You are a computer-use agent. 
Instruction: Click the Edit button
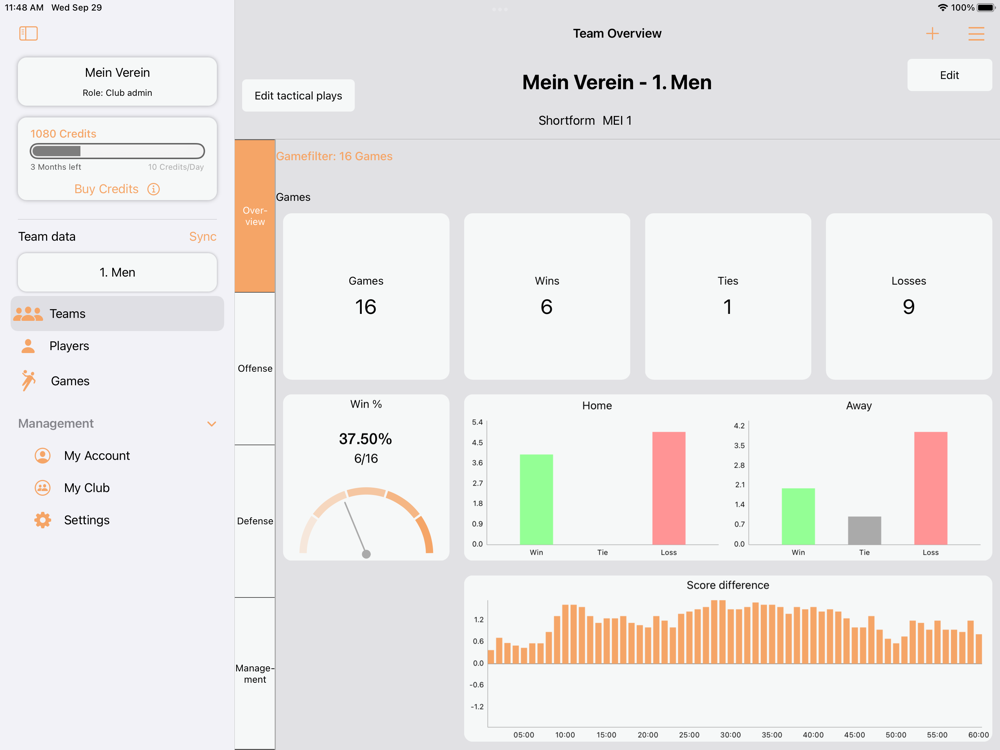(x=949, y=75)
